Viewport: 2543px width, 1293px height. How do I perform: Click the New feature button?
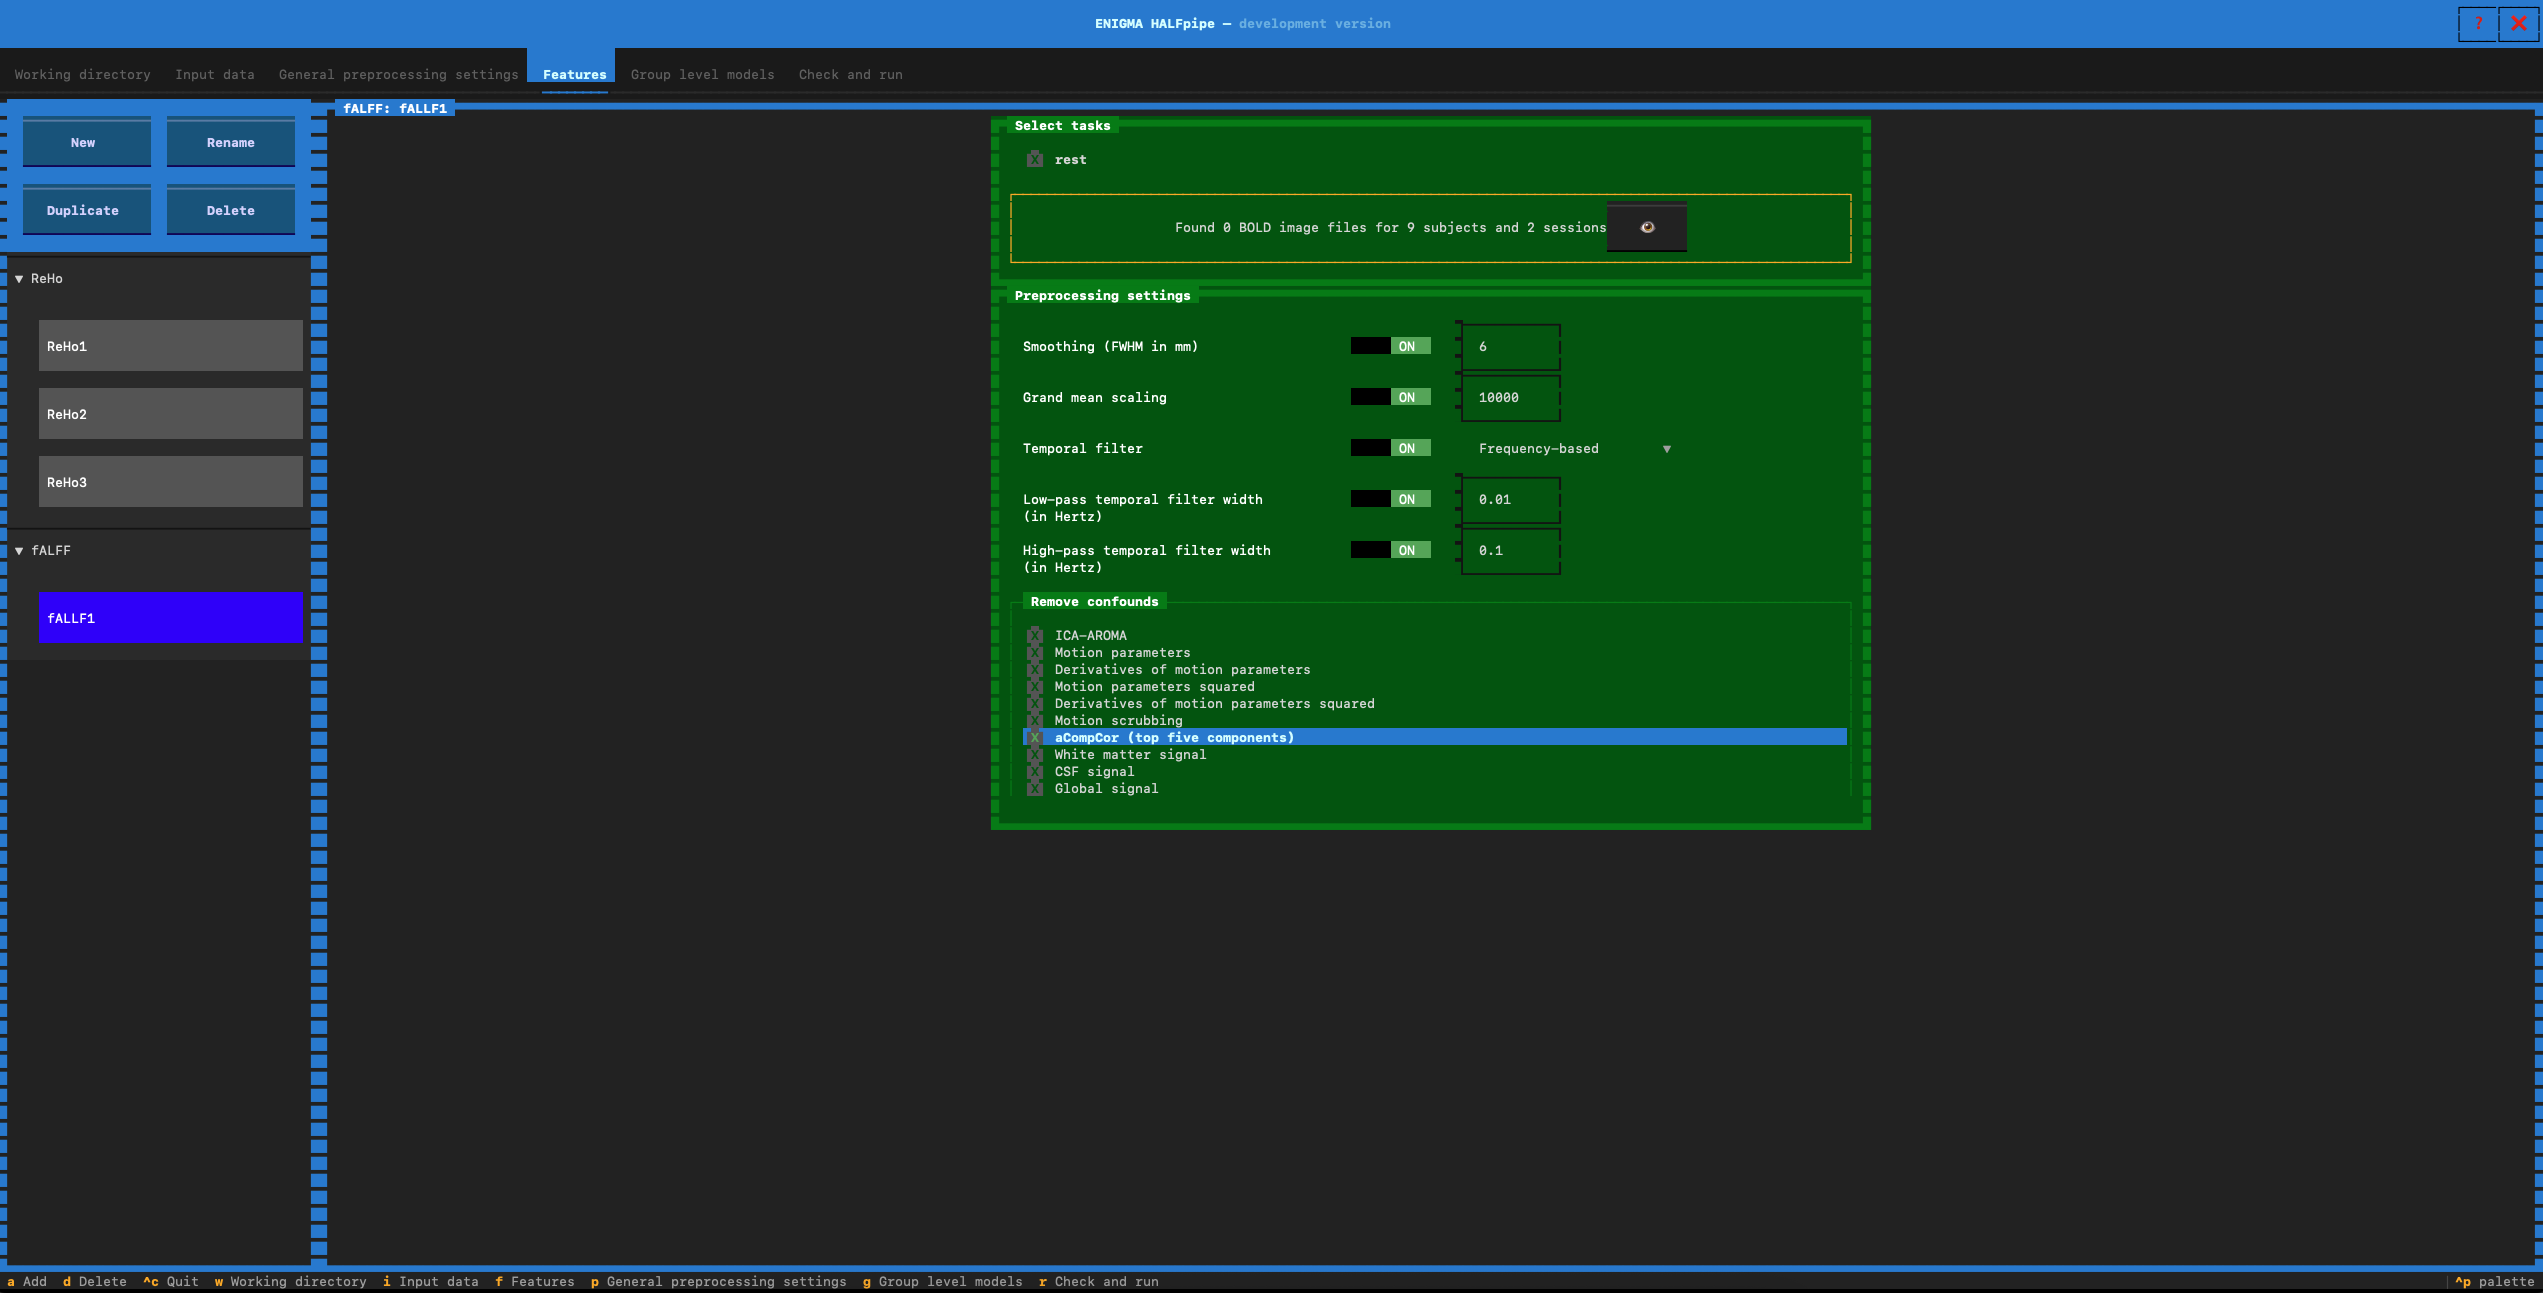coord(87,142)
